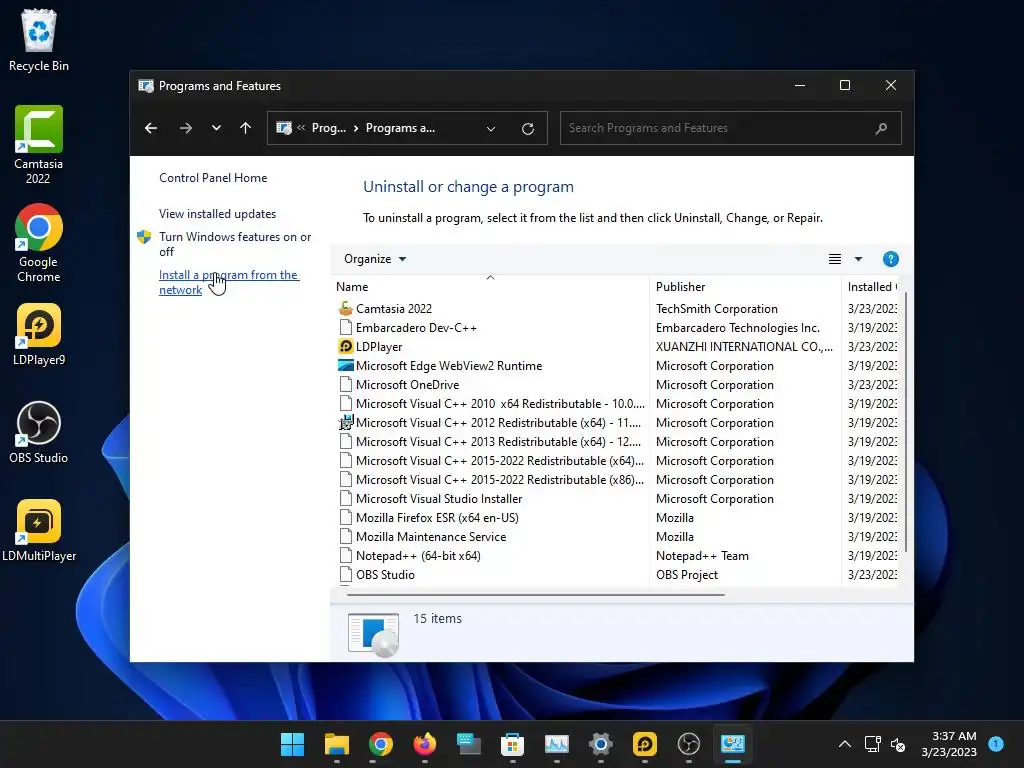The height and width of the screenshot is (768, 1024).
Task: Click the vertical scrollbar of the list
Action: (905, 421)
